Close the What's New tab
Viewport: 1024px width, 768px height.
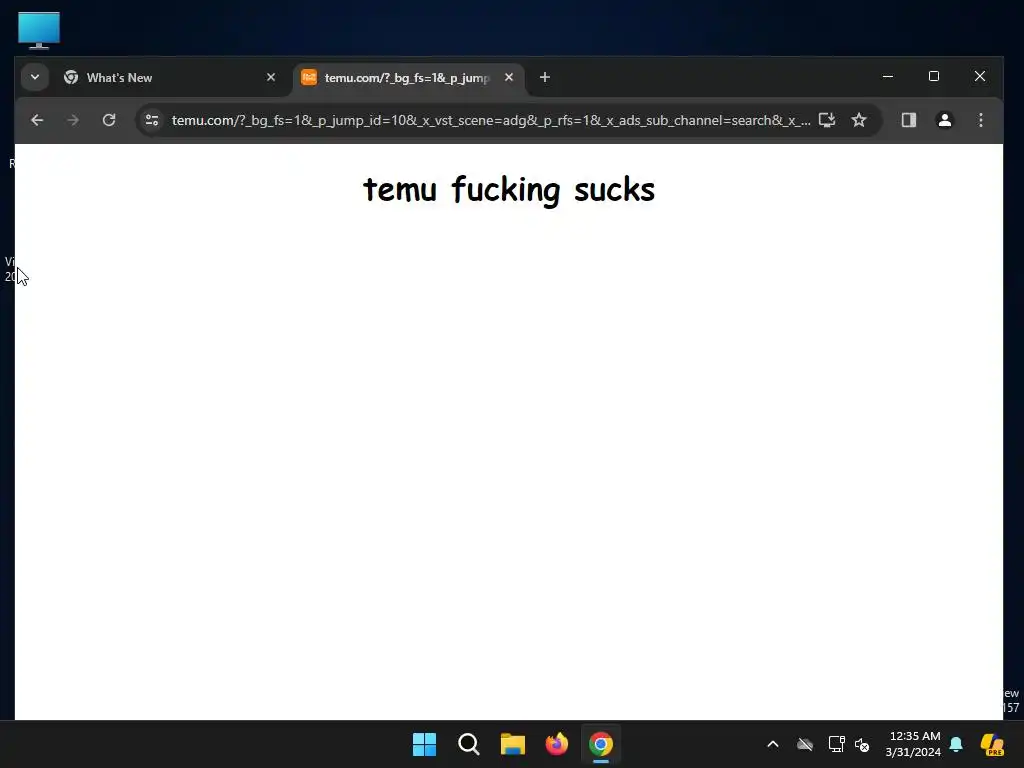click(271, 77)
